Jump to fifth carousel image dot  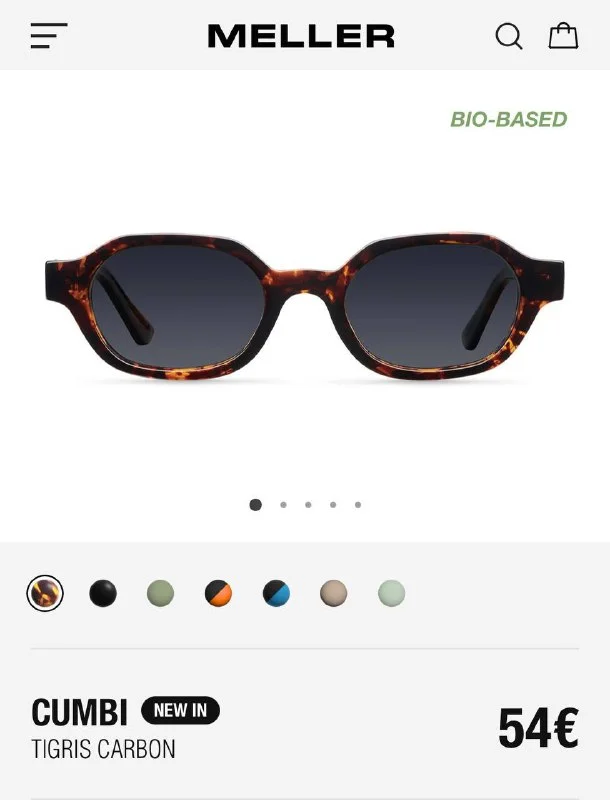(x=358, y=505)
